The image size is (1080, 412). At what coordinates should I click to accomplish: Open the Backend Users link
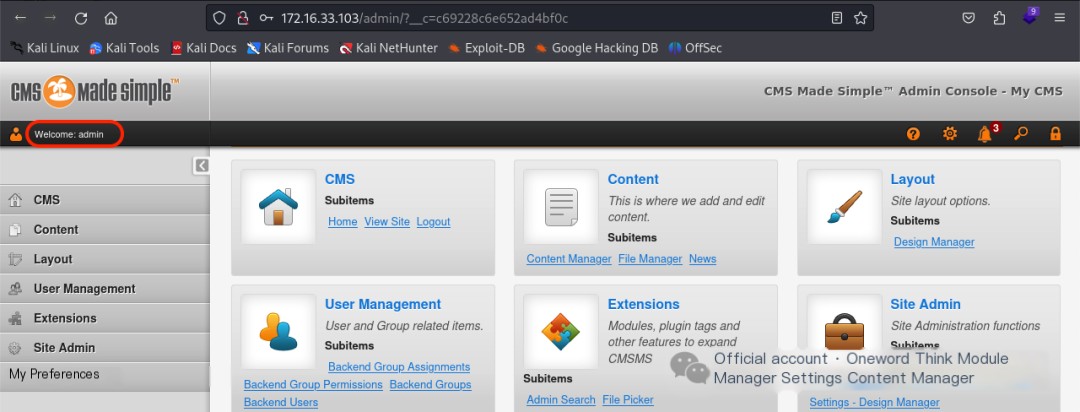coord(281,402)
